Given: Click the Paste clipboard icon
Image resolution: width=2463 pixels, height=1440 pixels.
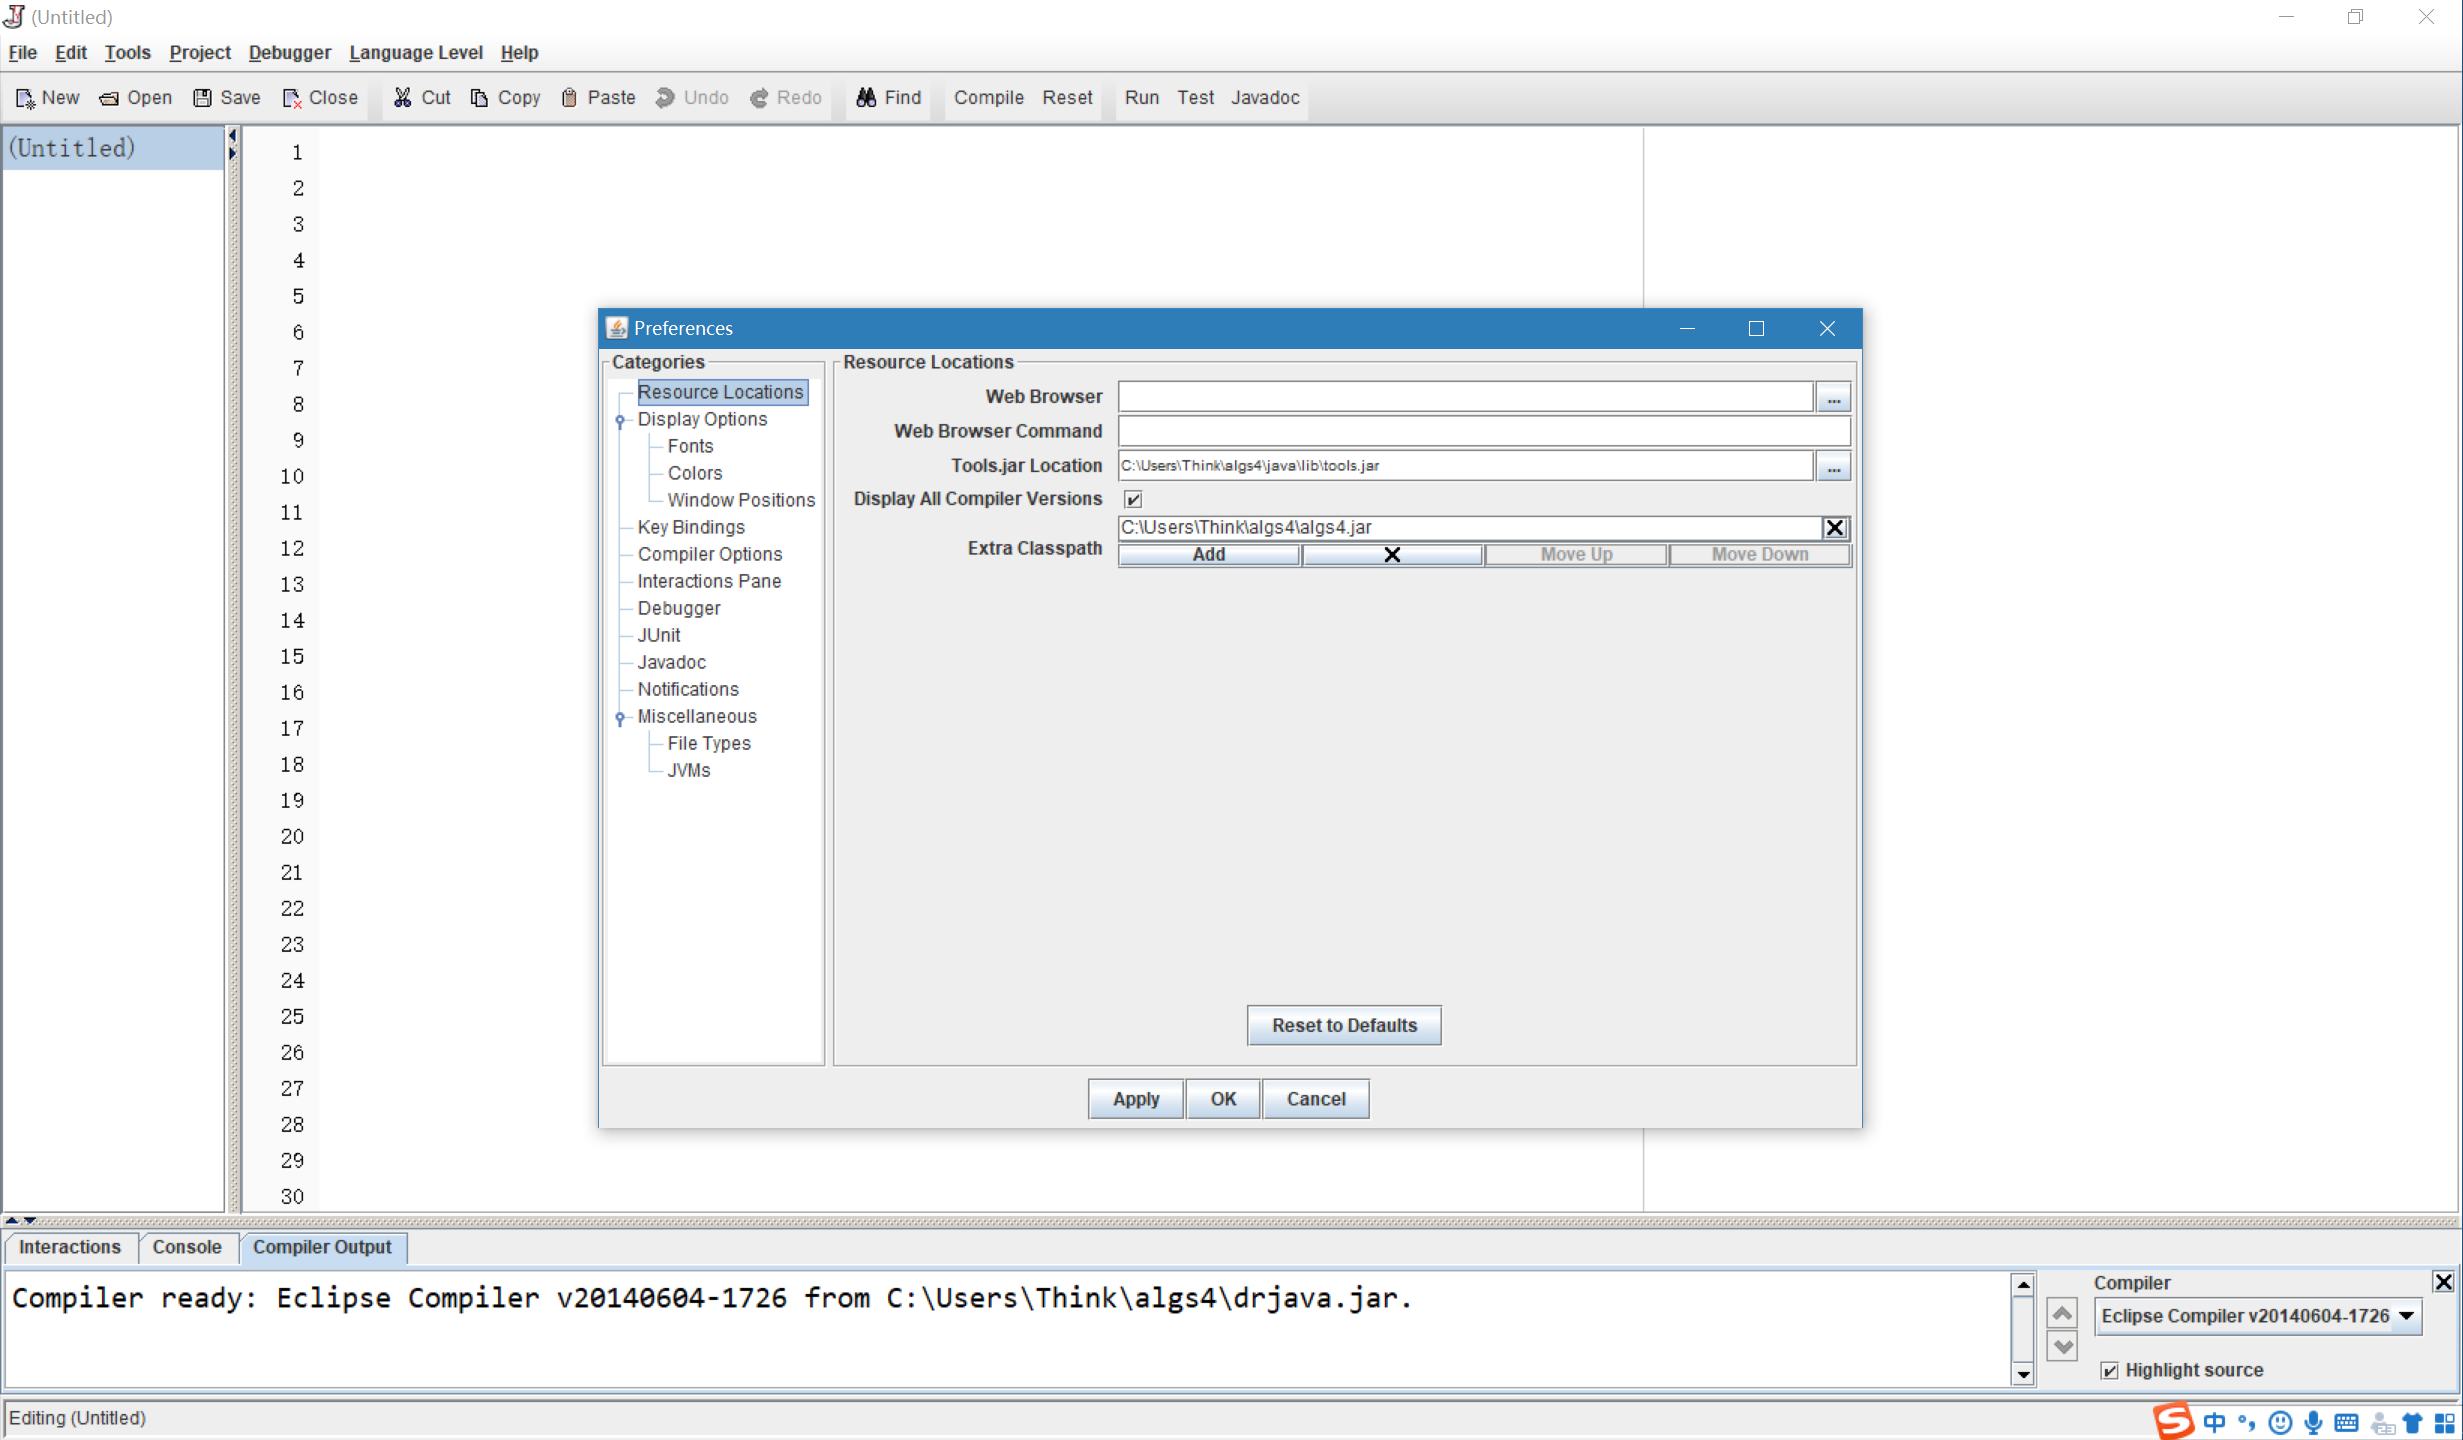Looking at the screenshot, I should tap(570, 97).
